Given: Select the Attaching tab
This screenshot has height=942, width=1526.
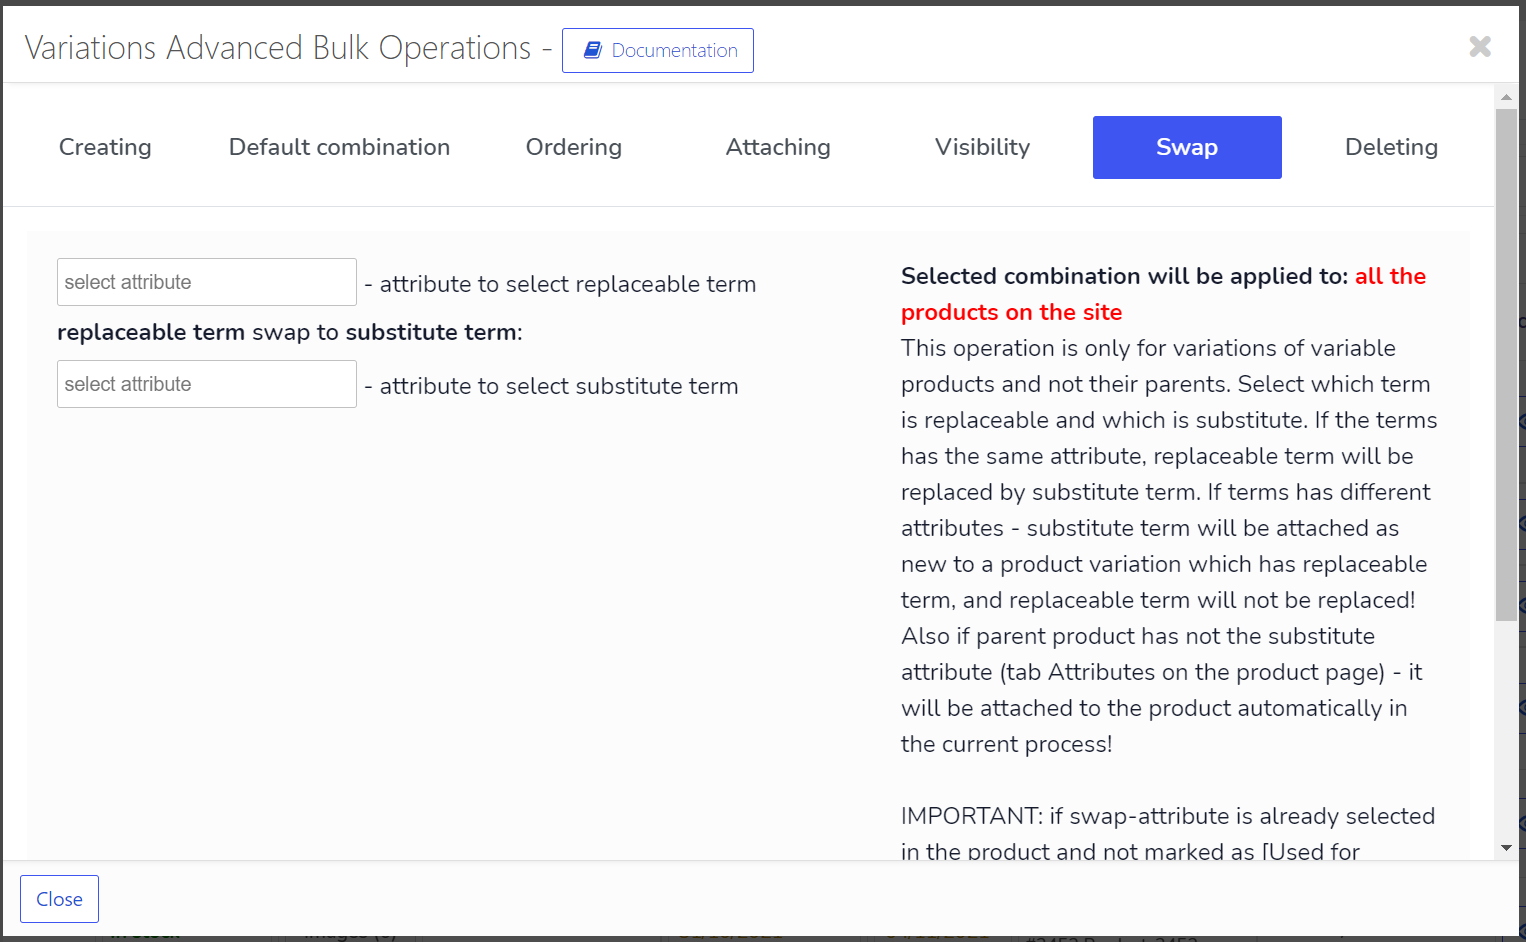Looking at the screenshot, I should [x=778, y=147].
